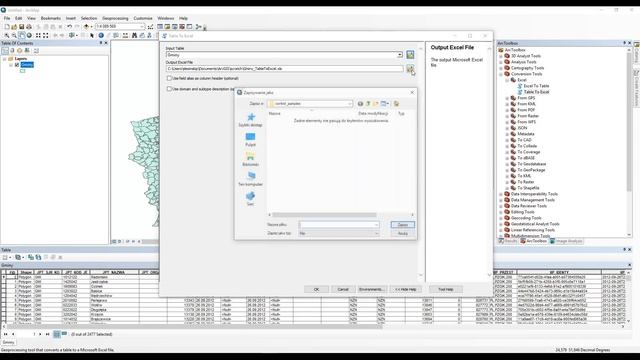The height and width of the screenshot is (360, 640).
Task: Click the Undo arrow in the toolbar
Action: click(69, 27)
